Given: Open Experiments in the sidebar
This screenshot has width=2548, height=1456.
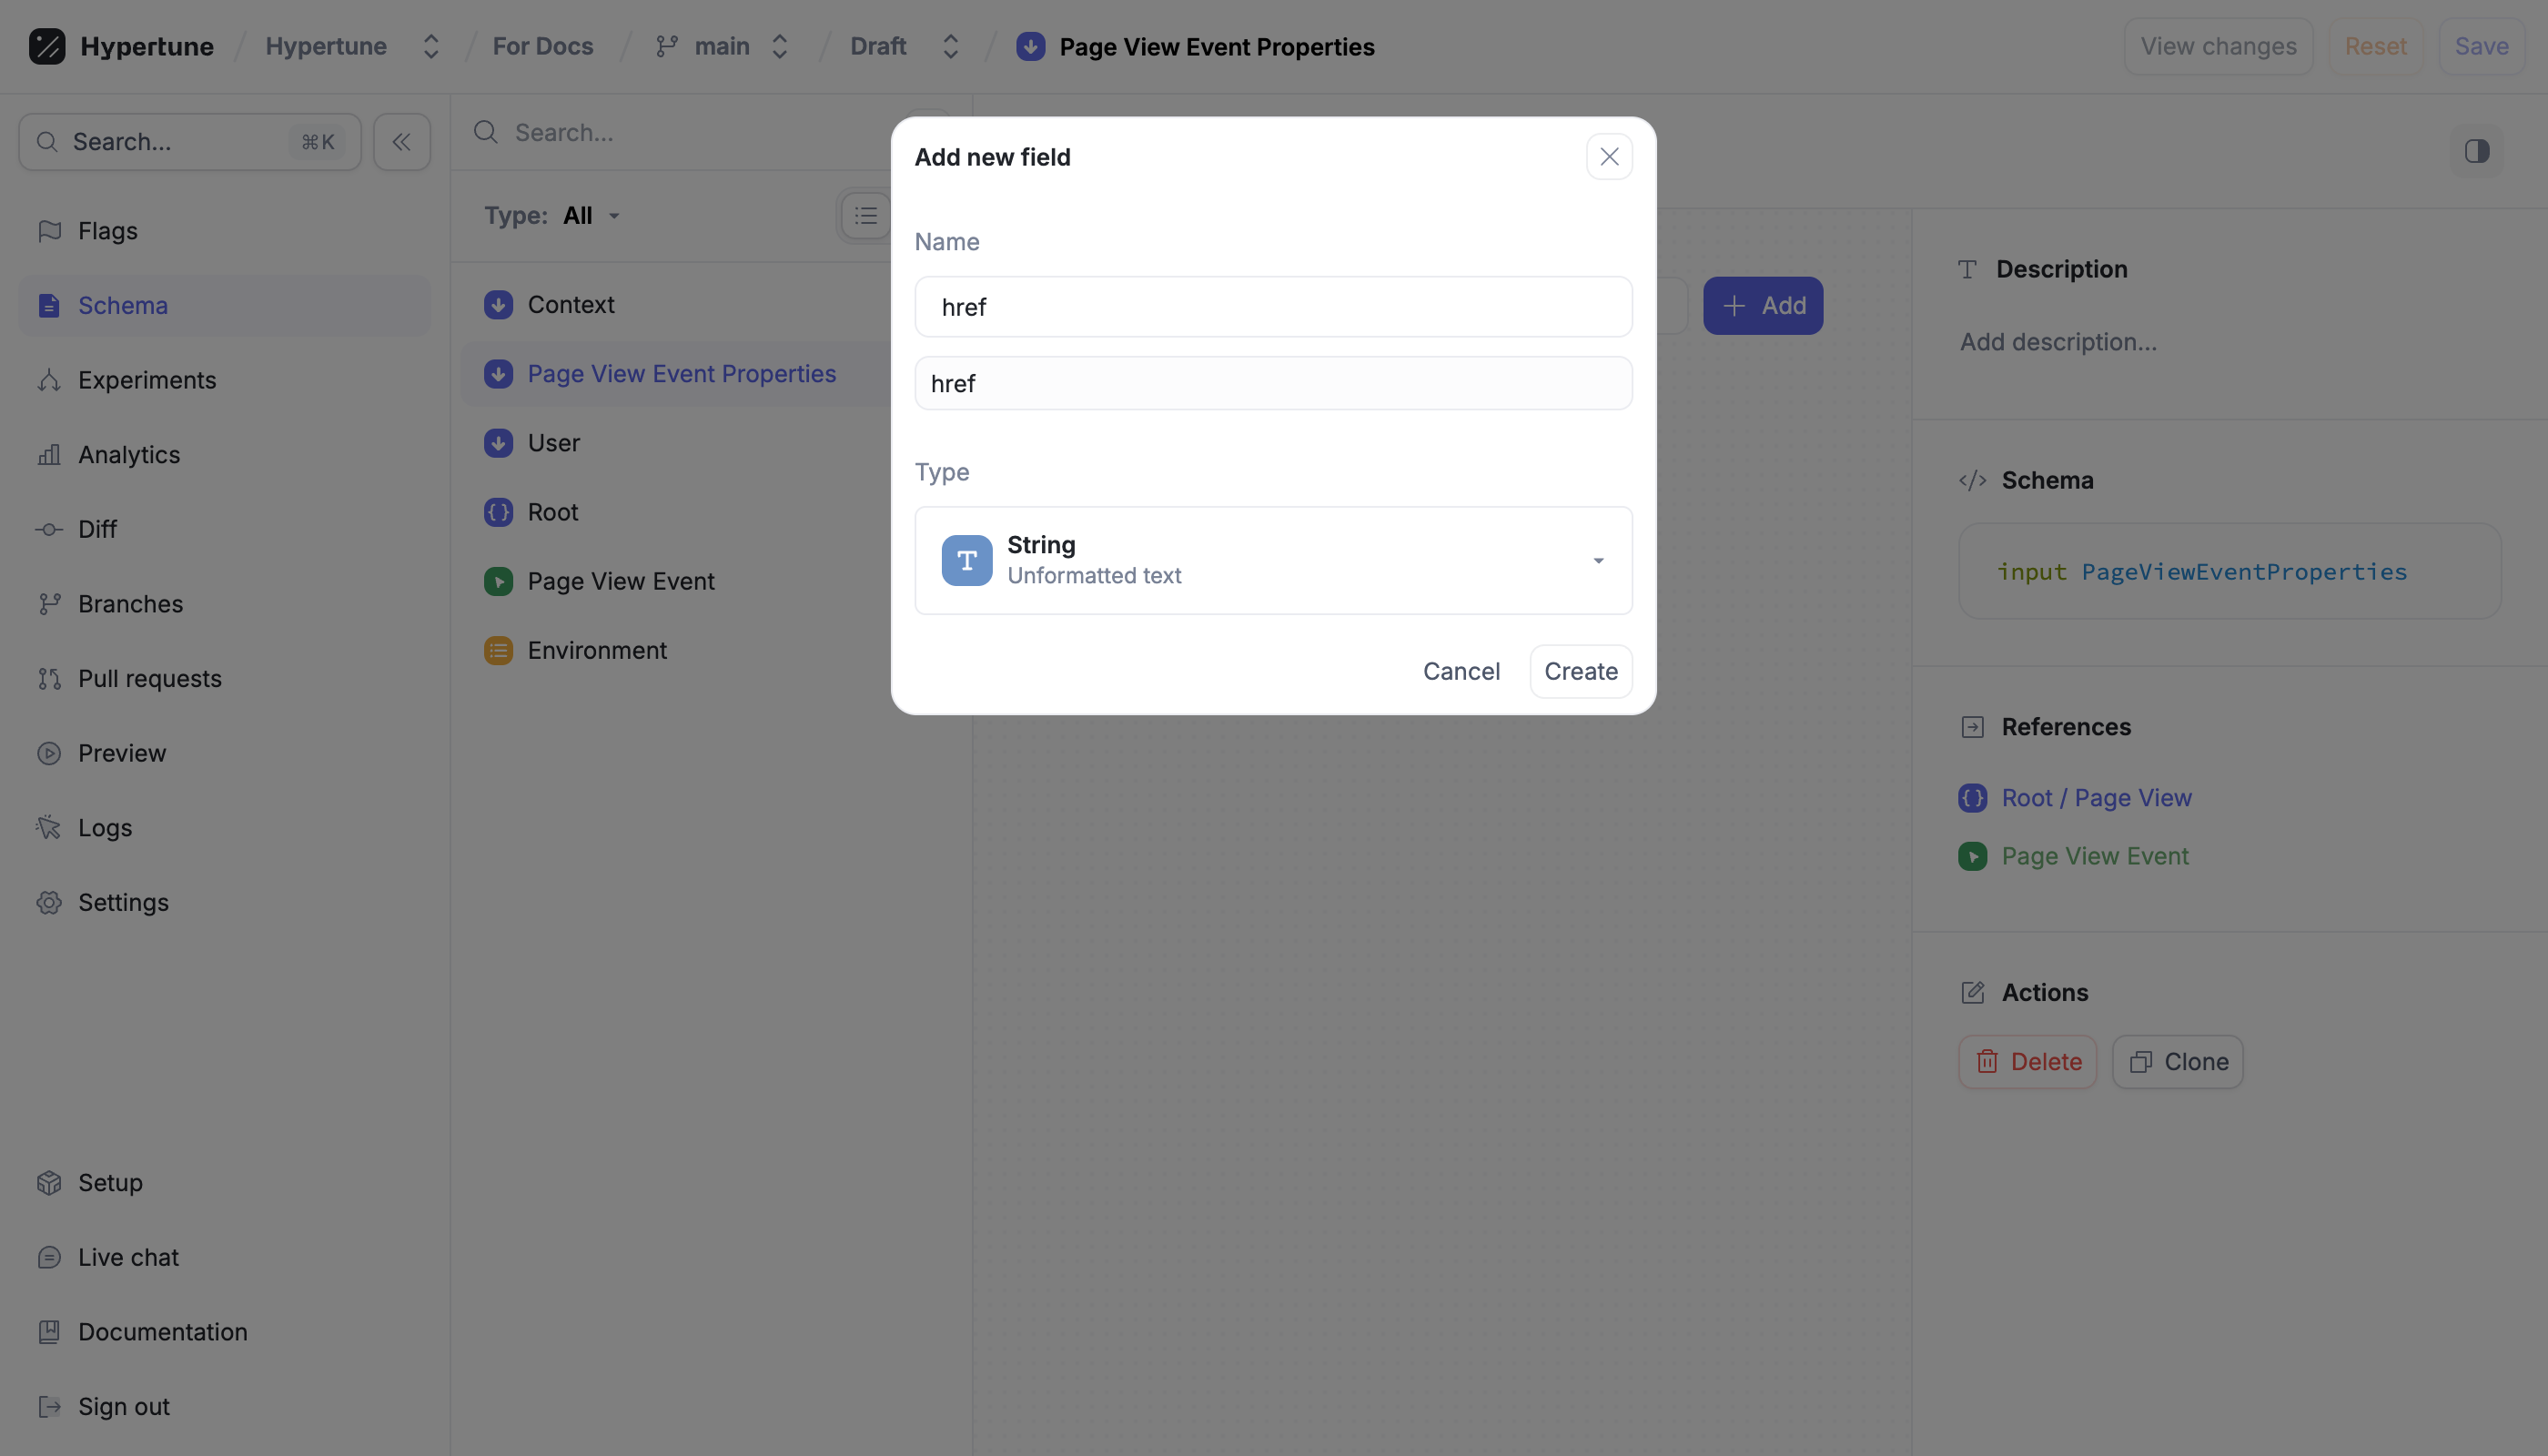Looking at the screenshot, I should tap(147, 380).
